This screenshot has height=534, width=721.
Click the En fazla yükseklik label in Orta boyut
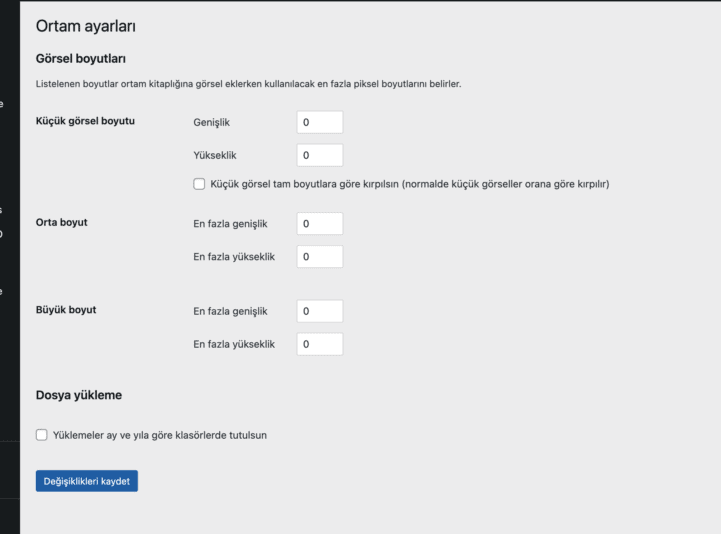point(233,256)
